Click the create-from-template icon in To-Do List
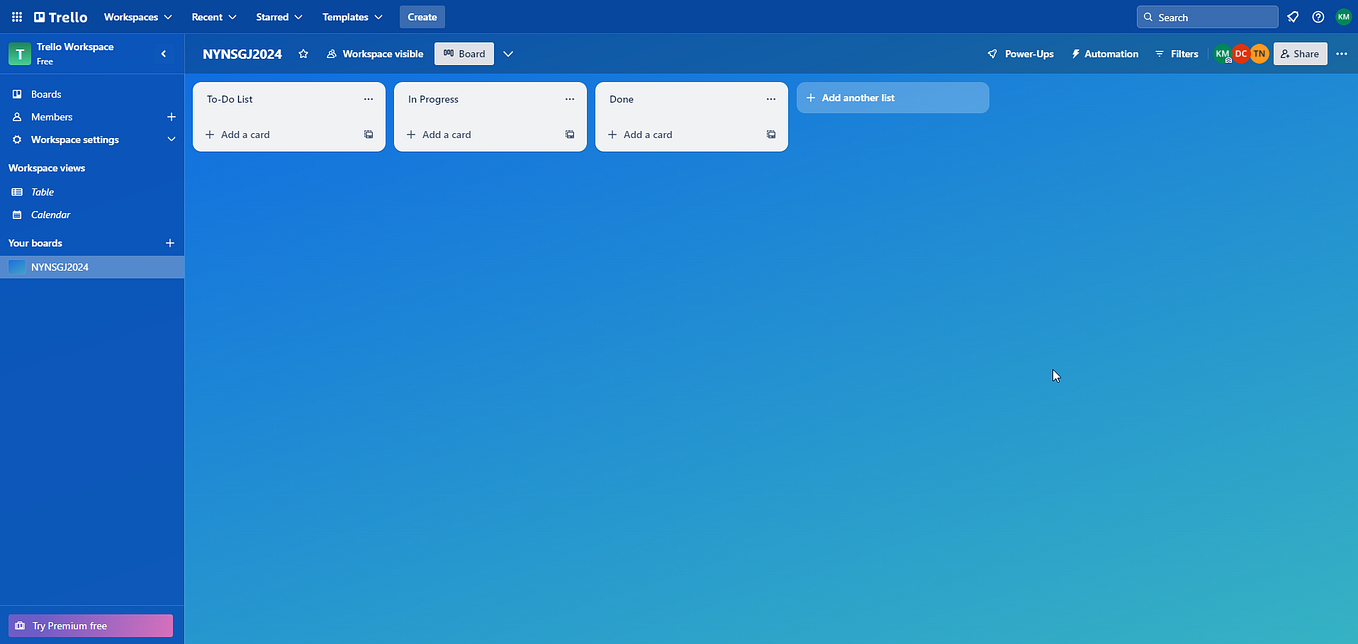The image size is (1358, 644). click(368, 133)
